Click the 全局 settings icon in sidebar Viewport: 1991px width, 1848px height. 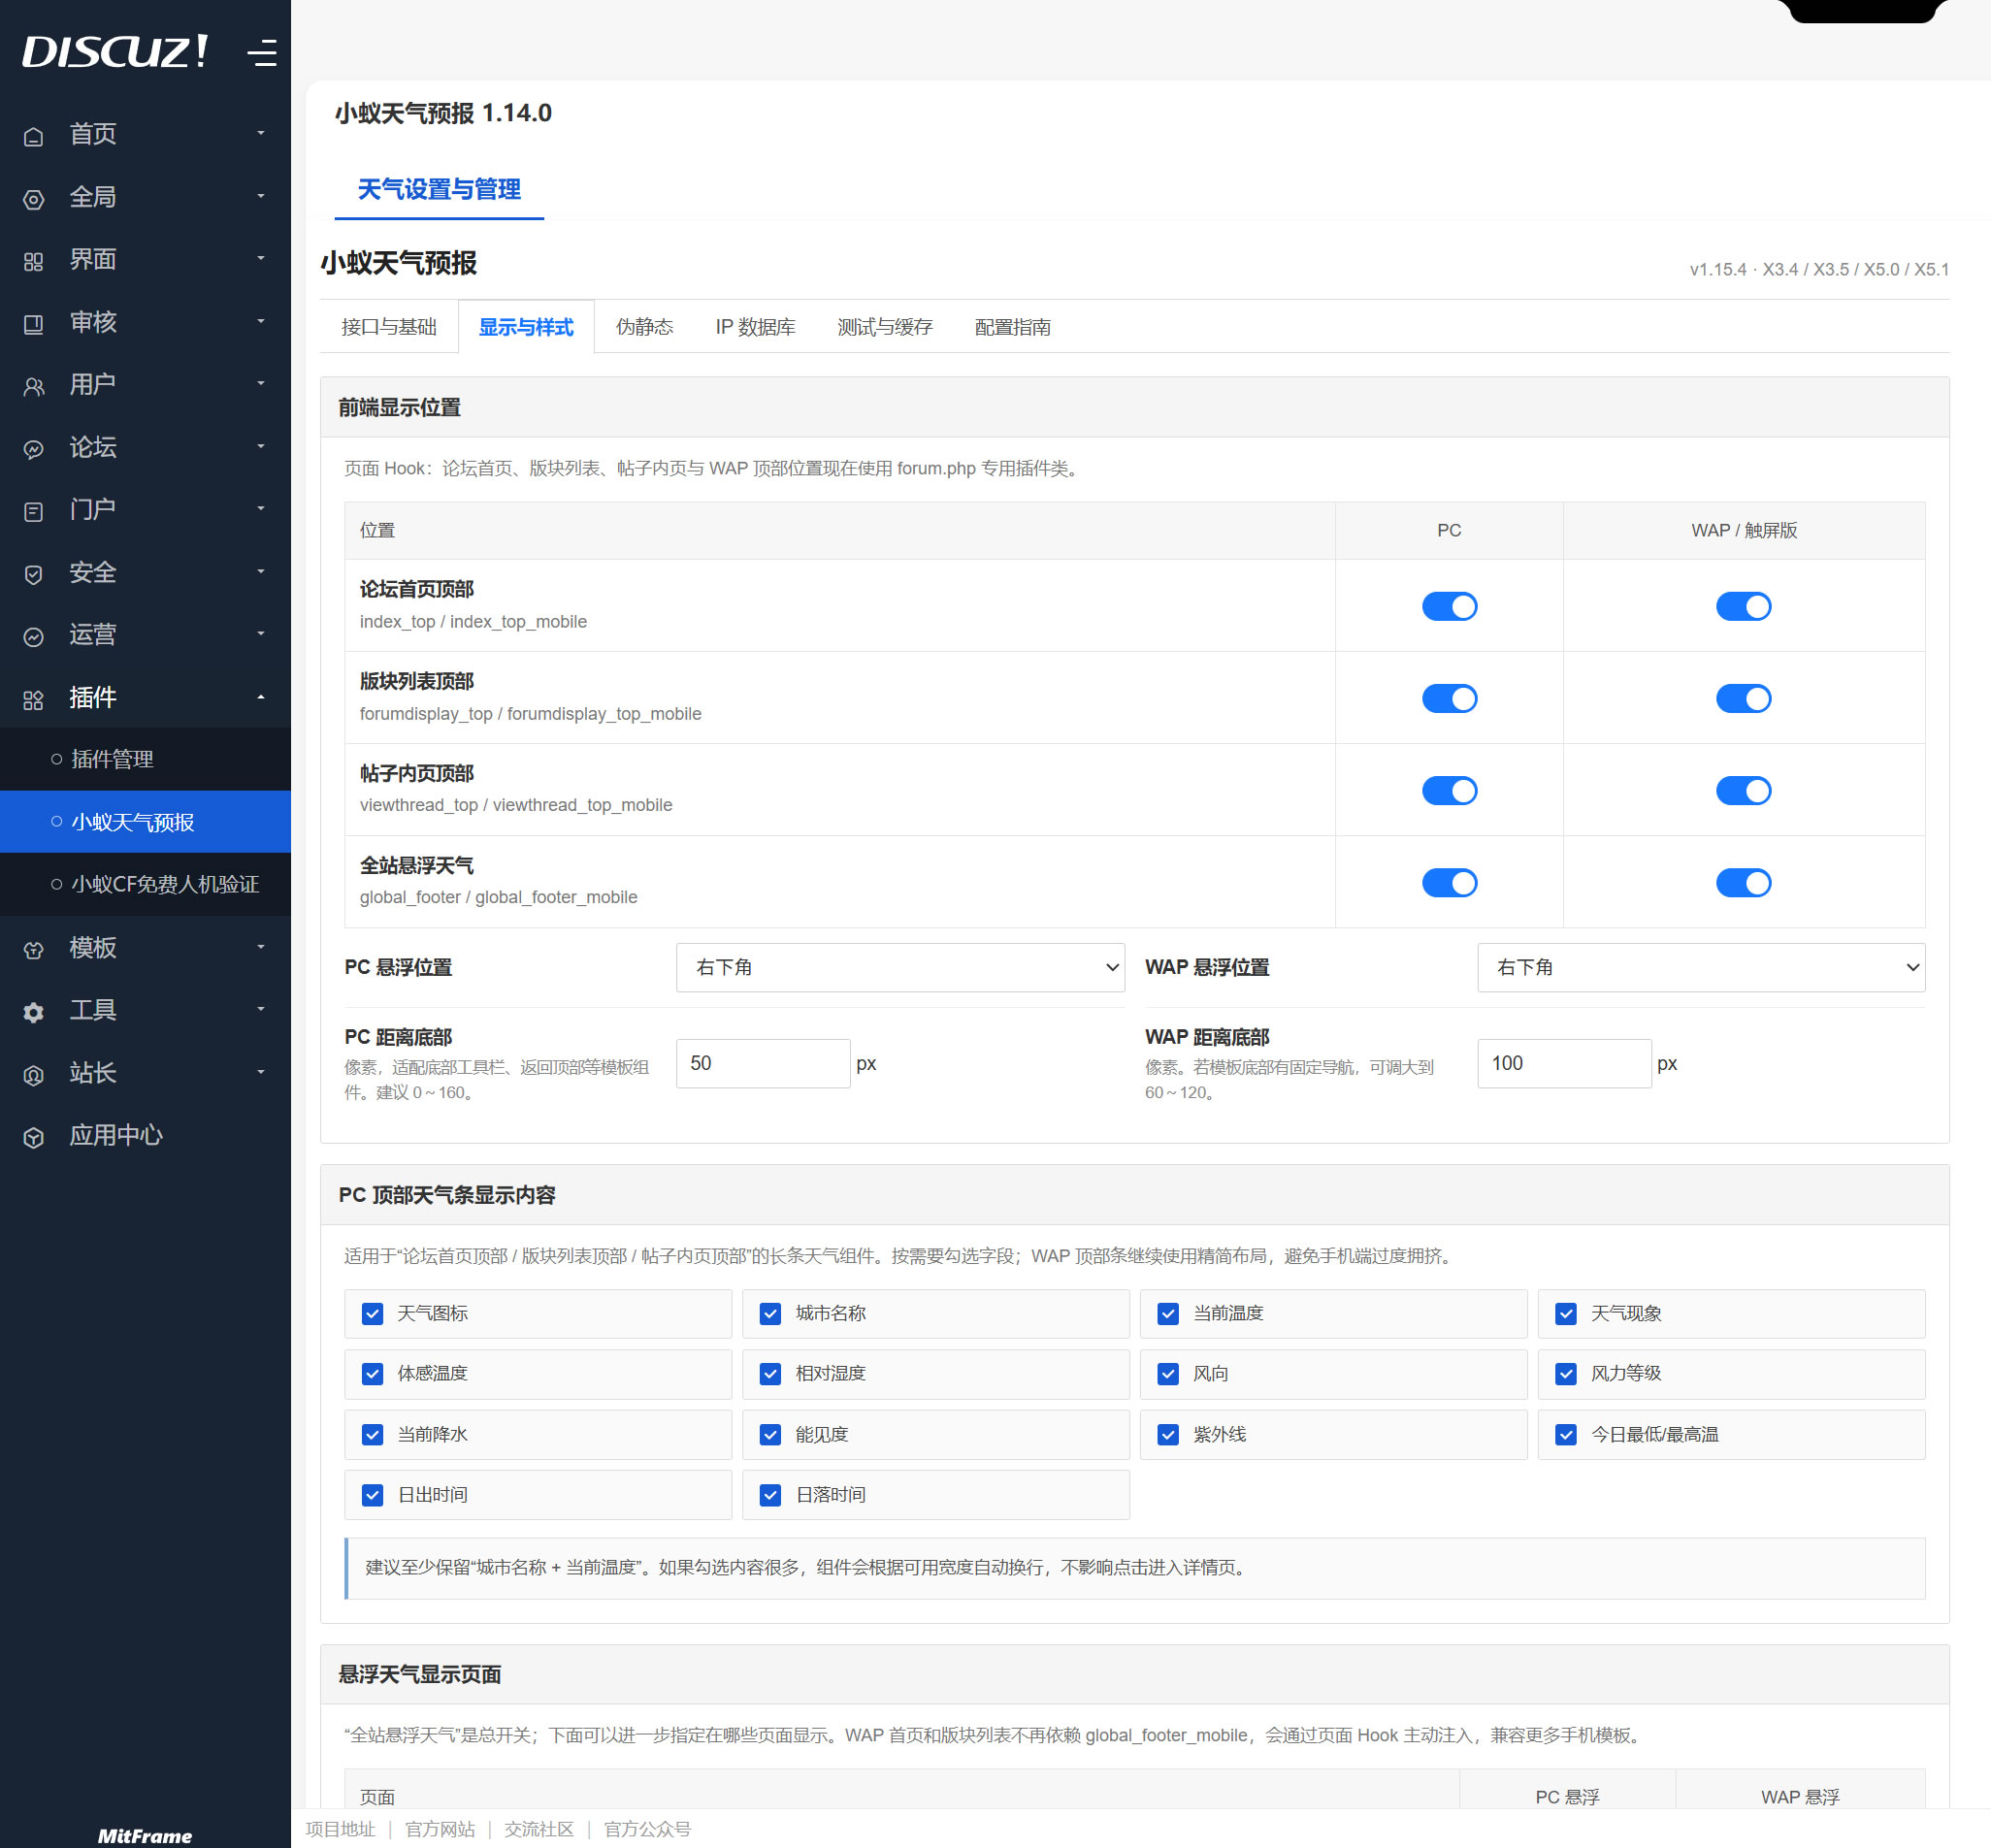[34, 199]
